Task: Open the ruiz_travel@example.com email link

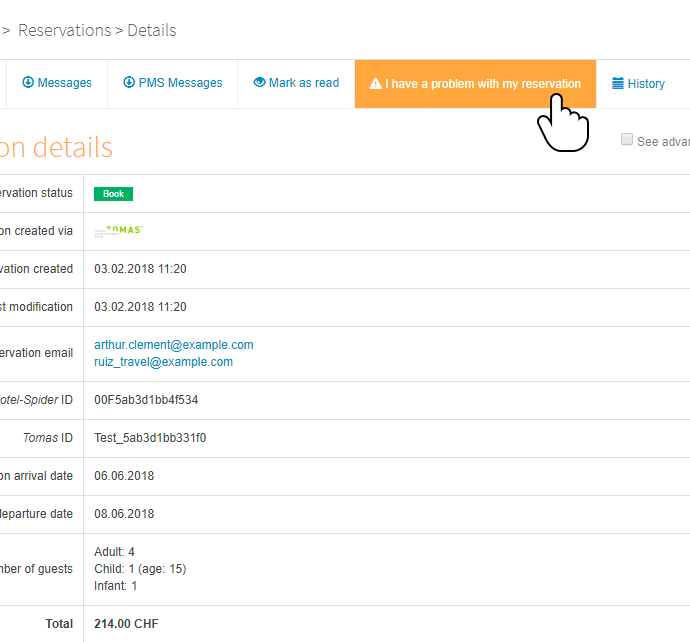Action: click(x=163, y=362)
